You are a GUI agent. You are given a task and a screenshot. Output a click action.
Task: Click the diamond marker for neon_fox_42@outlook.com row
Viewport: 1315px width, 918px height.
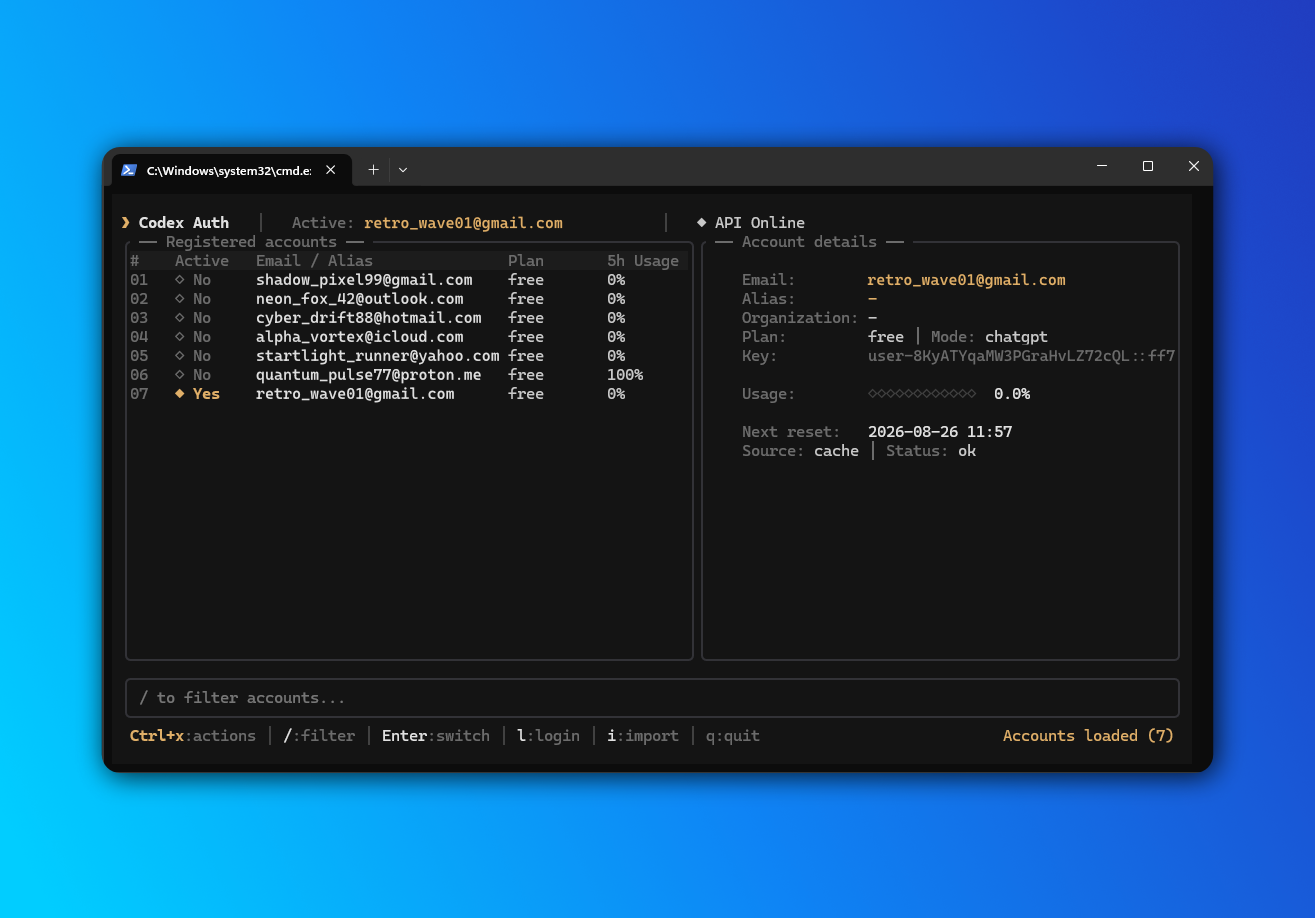(180, 299)
